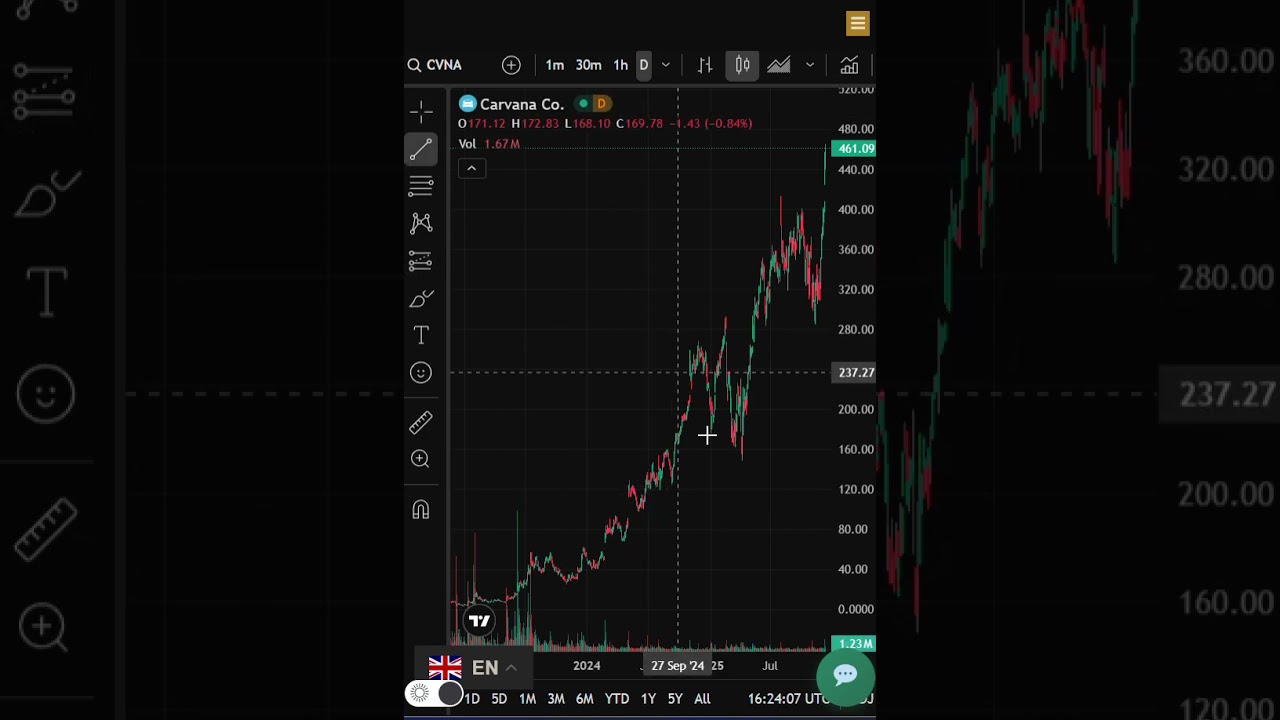Set range to 5Y
The width and height of the screenshot is (1280, 720).
[x=675, y=699]
